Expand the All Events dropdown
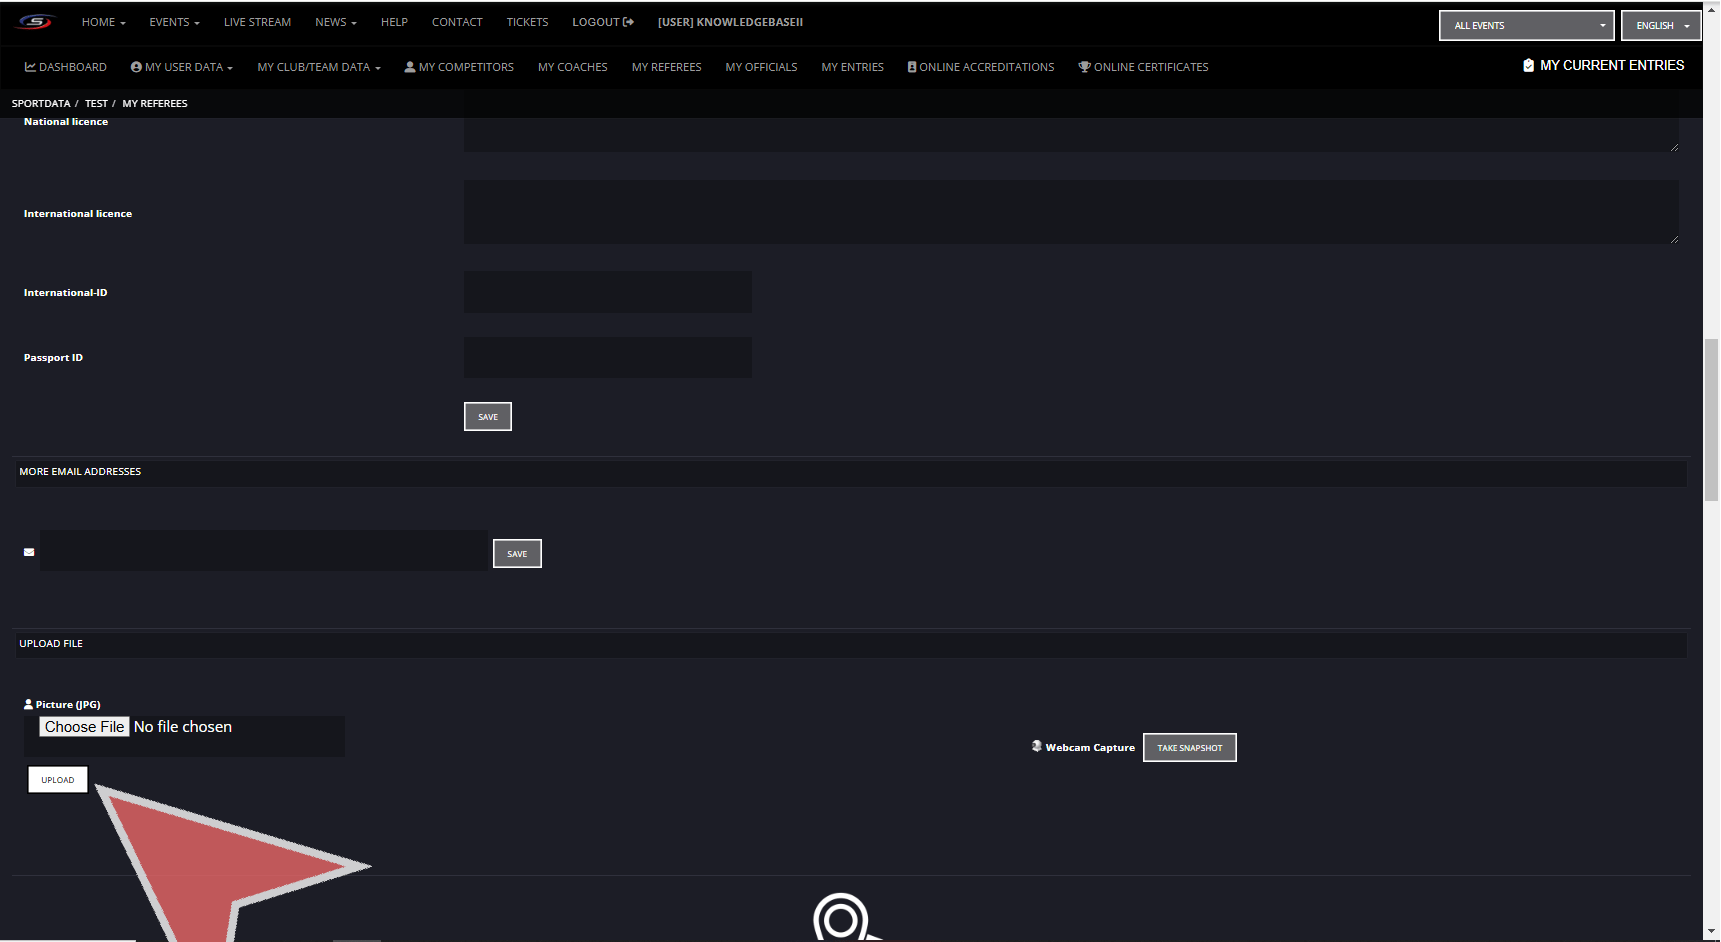The height and width of the screenshot is (942, 1721). point(1526,26)
